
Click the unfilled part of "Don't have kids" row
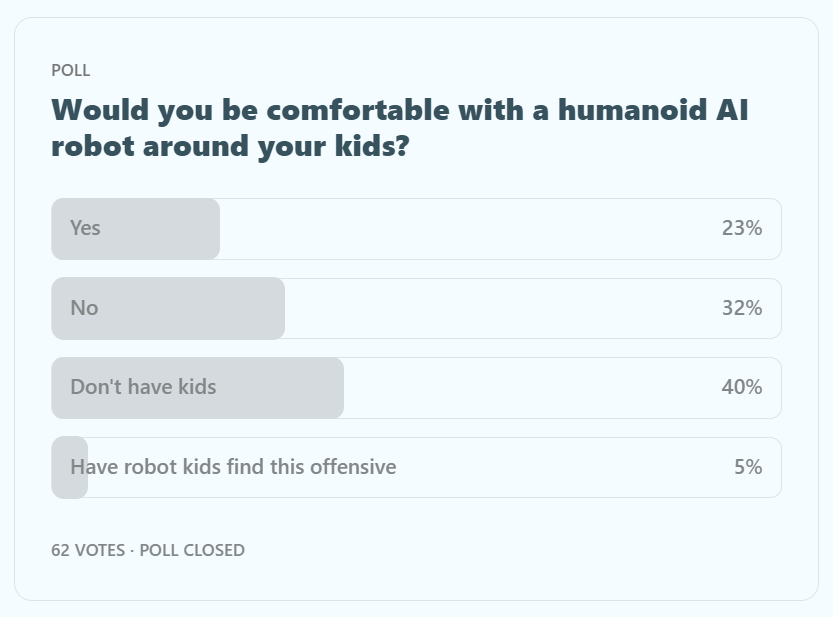pyautogui.click(x=530, y=388)
